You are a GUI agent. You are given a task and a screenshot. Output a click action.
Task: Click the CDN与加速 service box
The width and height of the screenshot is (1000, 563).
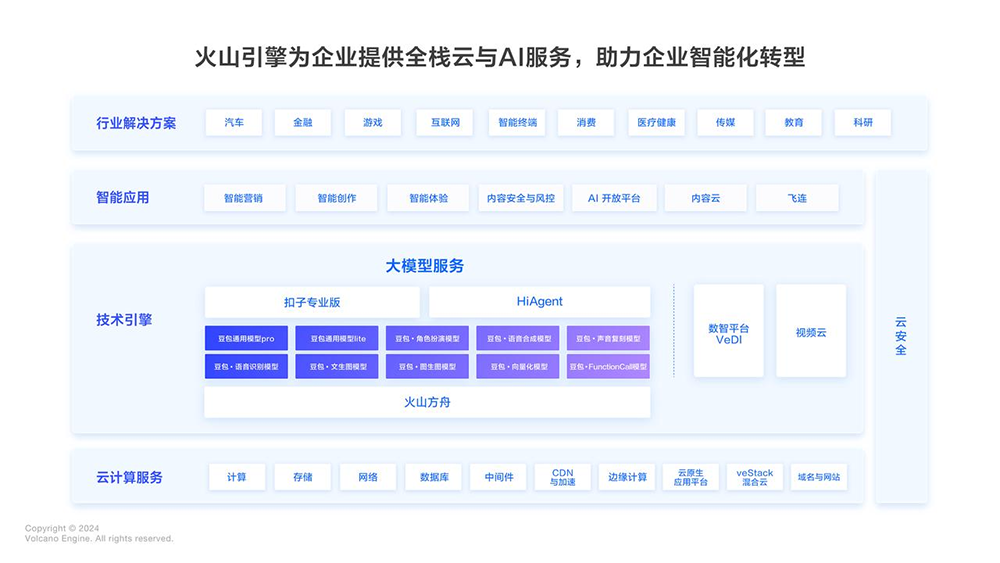pyautogui.click(x=562, y=477)
